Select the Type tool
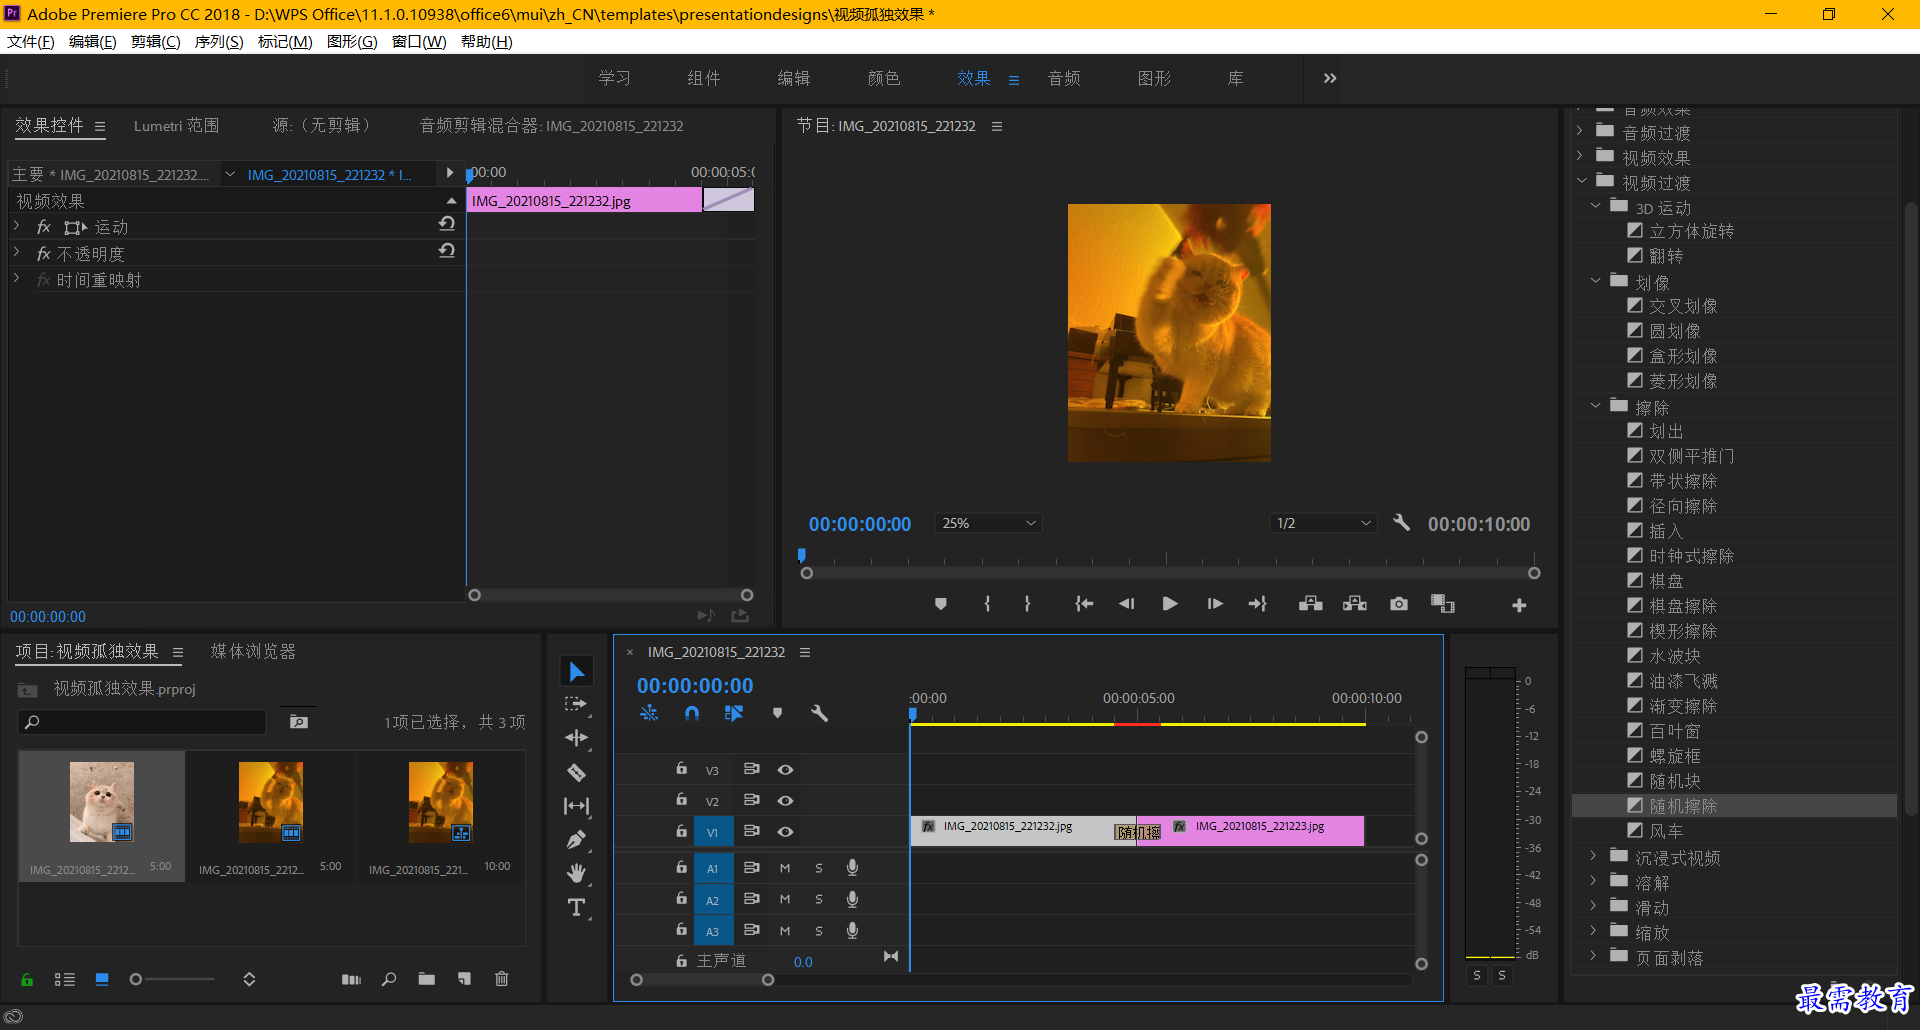This screenshot has width=1920, height=1030. click(x=576, y=907)
